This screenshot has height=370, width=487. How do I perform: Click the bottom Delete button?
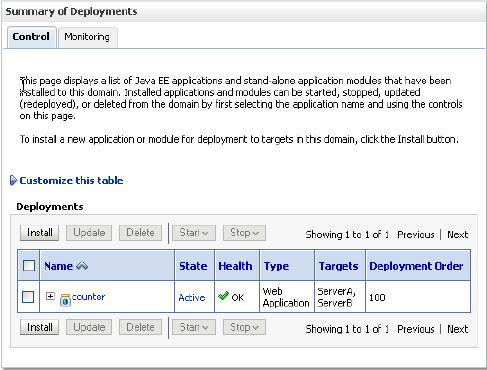point(140,327)
